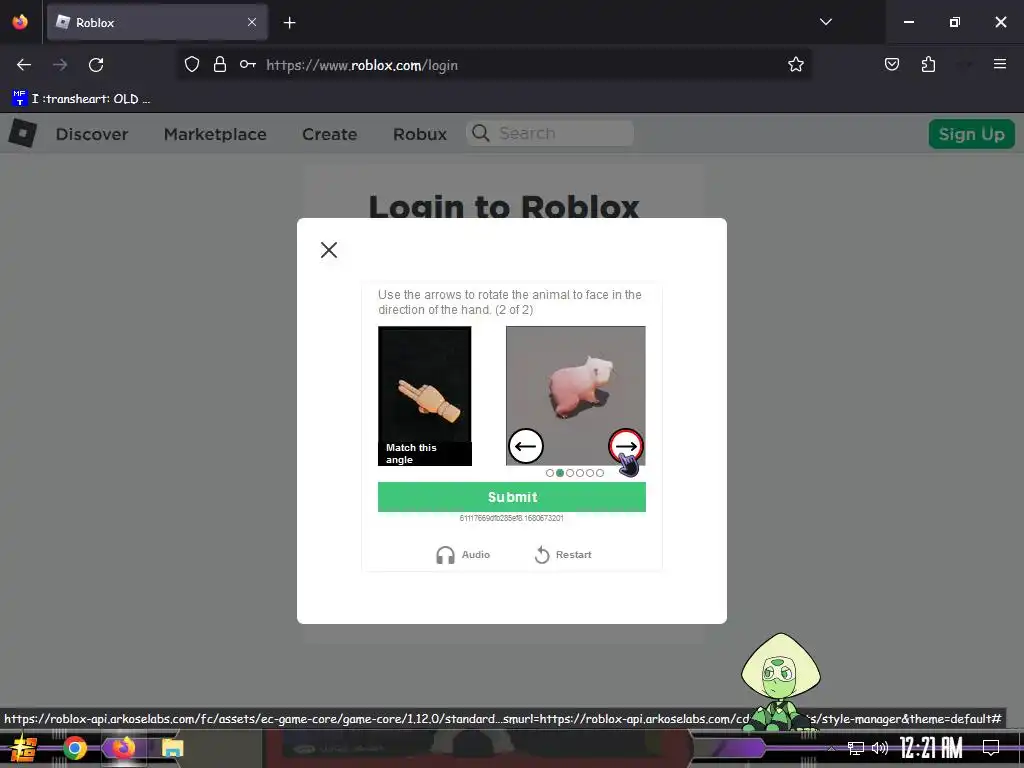This screenshot has width=1024, height=768.
Task: Select the fifth rotation position dot
Action: click(590, 473)
